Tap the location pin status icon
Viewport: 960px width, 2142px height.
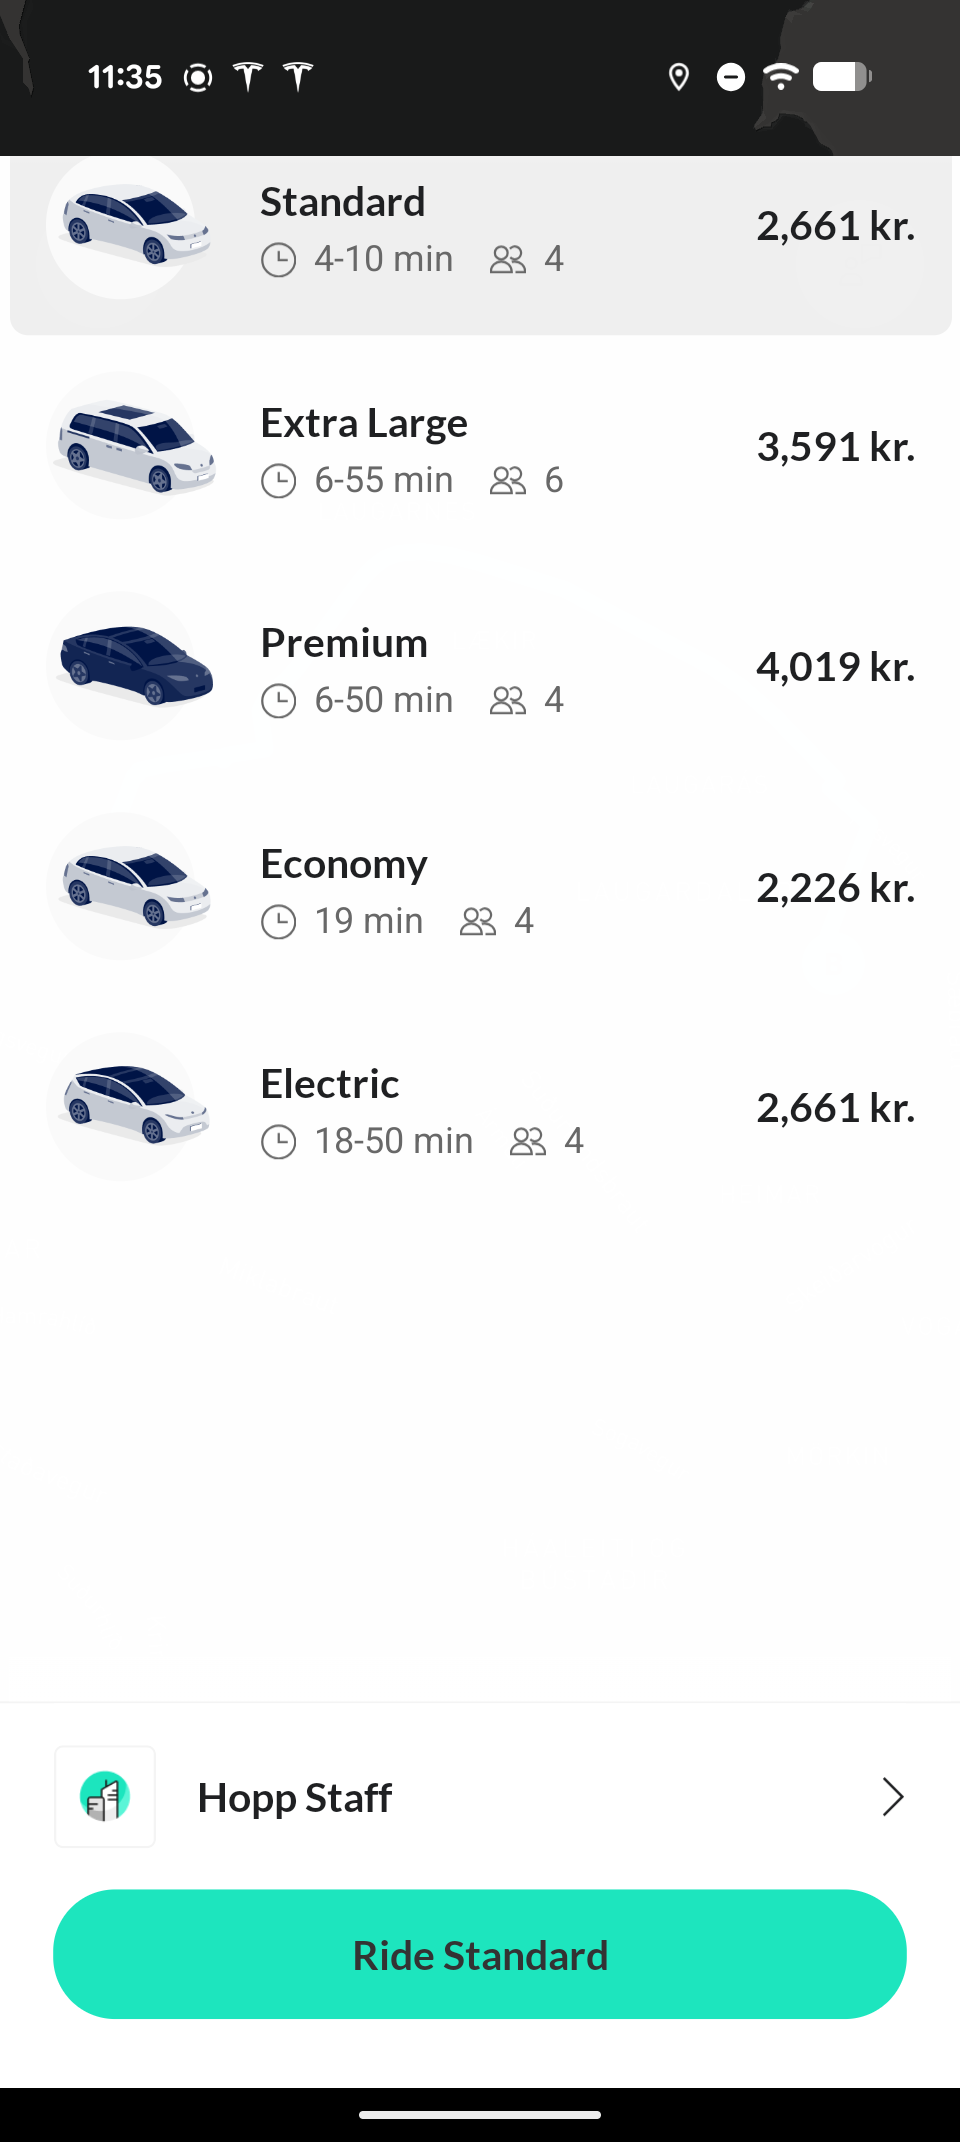click(679, 77)
